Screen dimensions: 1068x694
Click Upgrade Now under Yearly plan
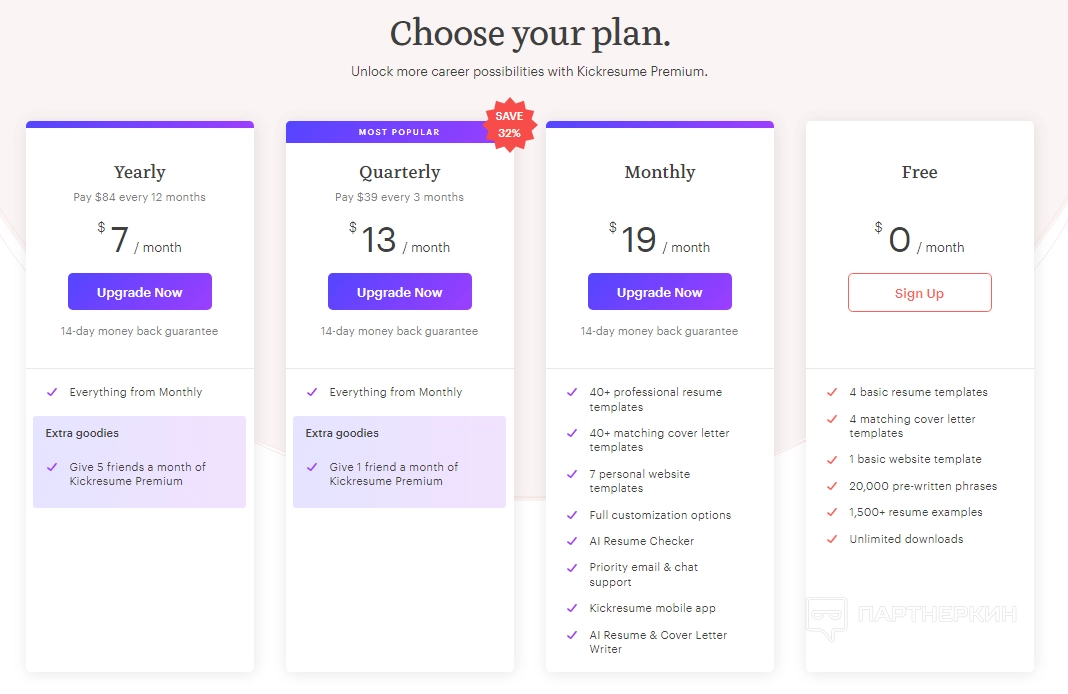[x=140, y=292]
